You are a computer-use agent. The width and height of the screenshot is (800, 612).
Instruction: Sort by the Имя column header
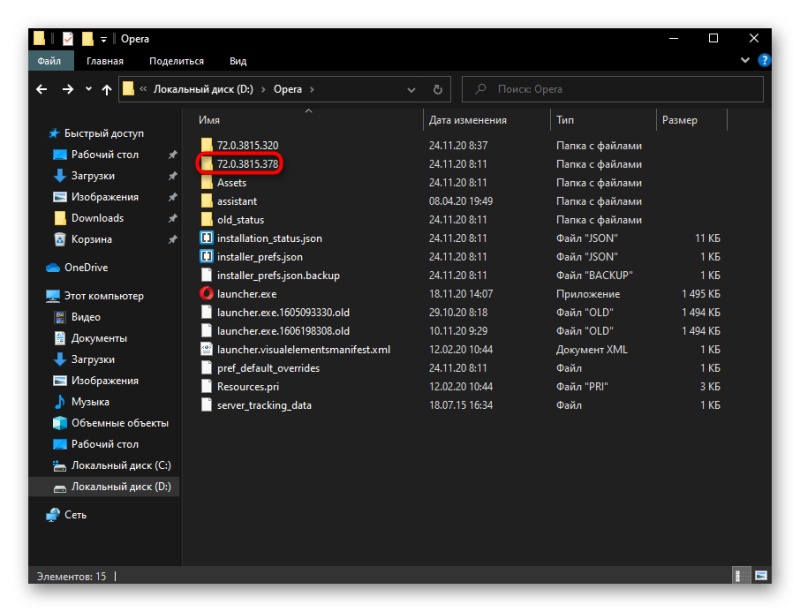(209, 120)
